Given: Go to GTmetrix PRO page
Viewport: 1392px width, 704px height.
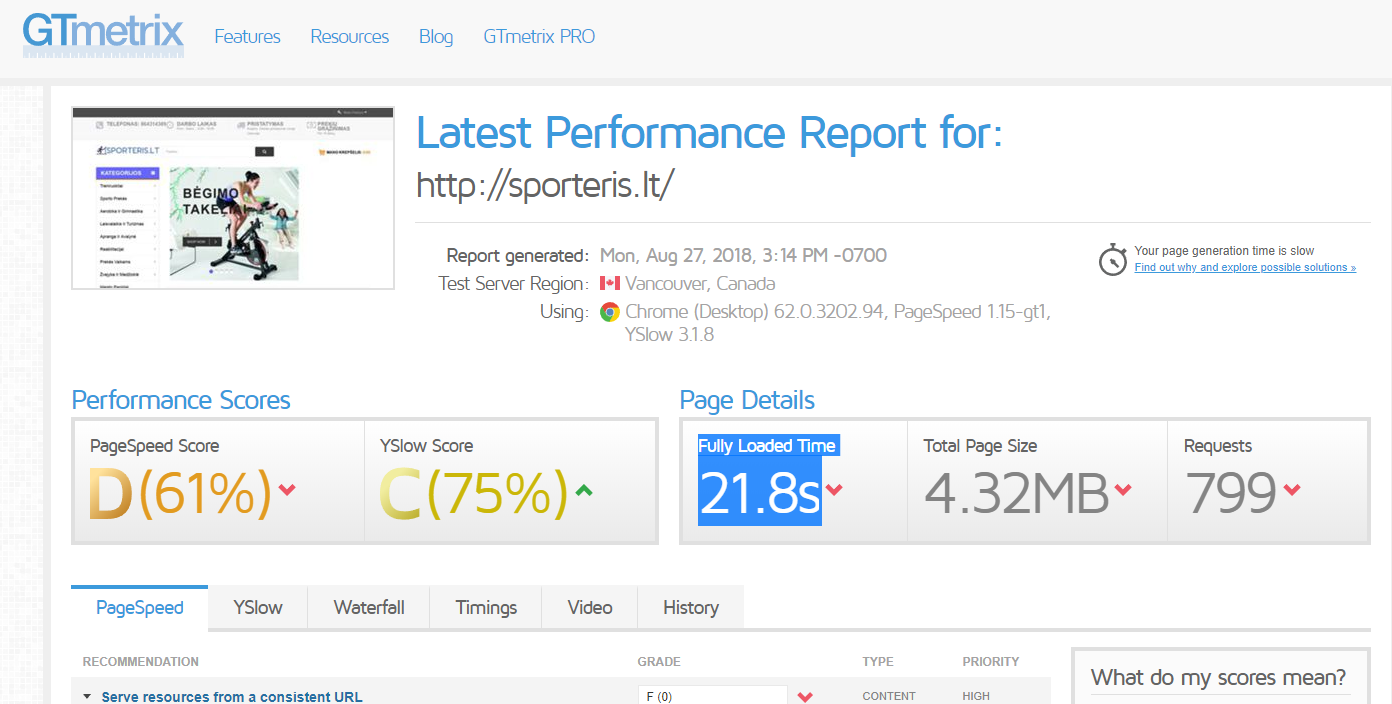Looking at the screenshot, I should tap(539, 37).
